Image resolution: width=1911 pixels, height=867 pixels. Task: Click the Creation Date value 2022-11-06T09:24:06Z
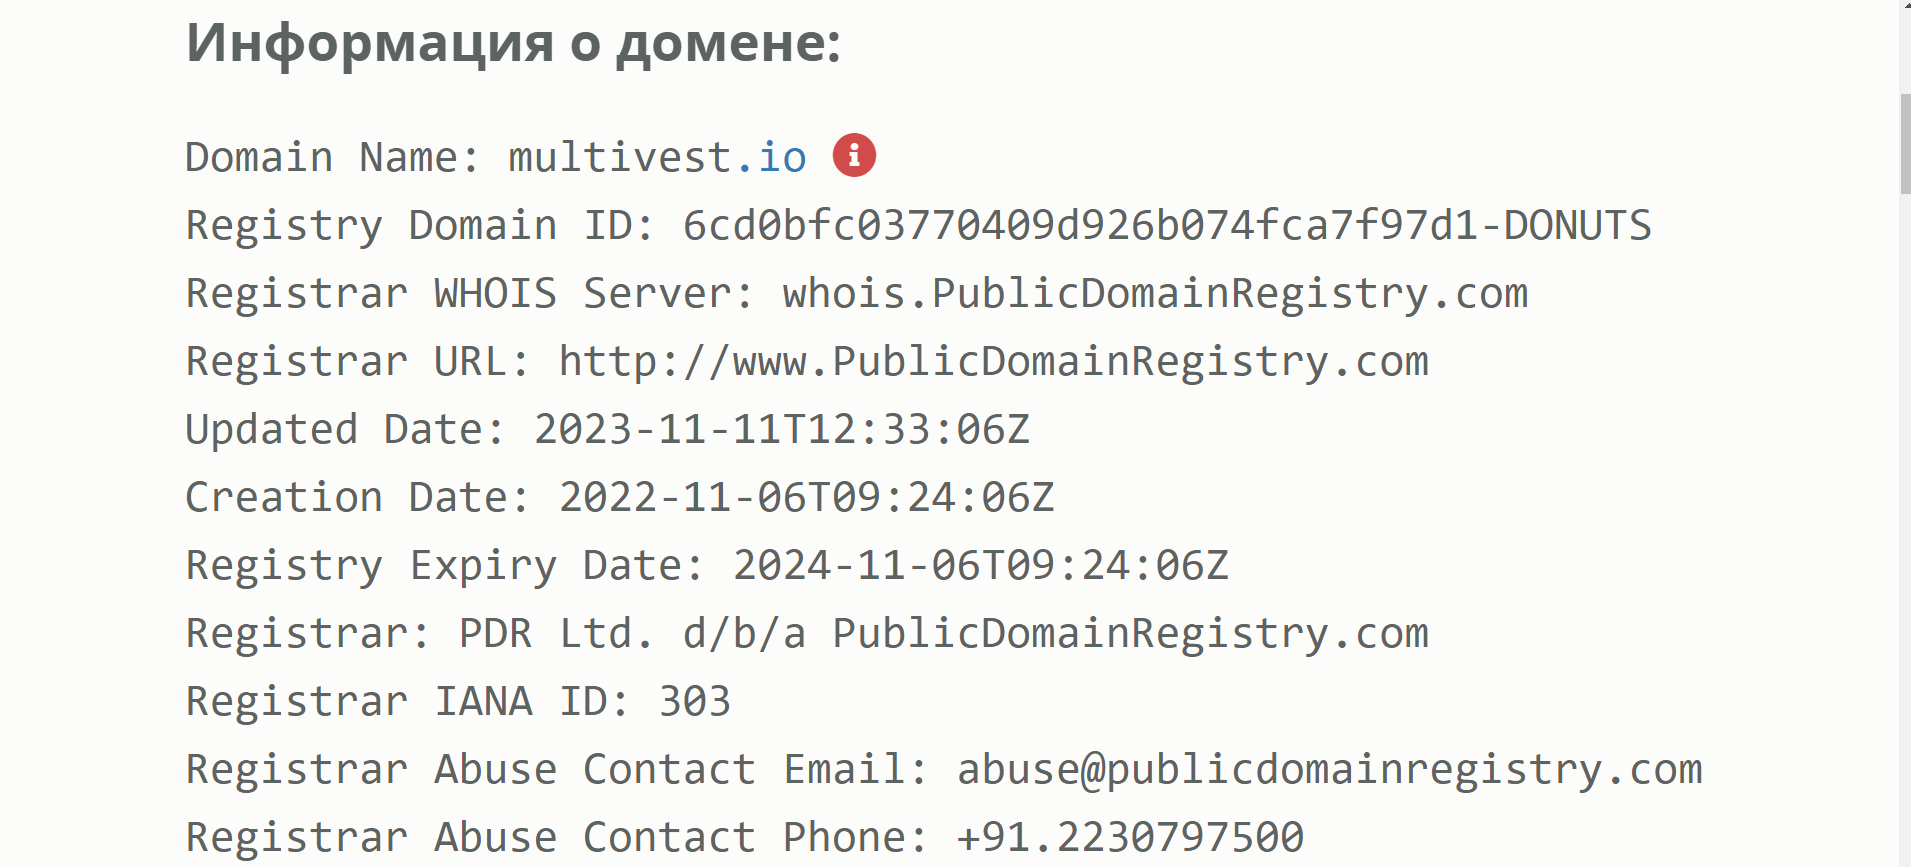[x=806, y=498]
